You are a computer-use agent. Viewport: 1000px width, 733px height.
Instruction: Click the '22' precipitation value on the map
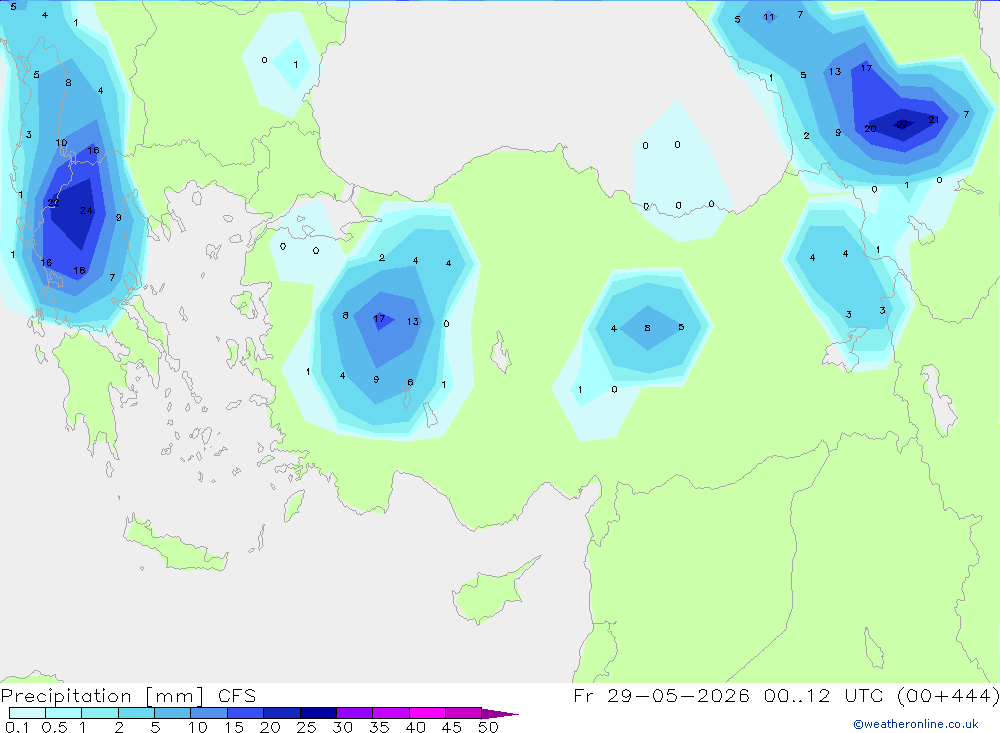pos(53,203)
